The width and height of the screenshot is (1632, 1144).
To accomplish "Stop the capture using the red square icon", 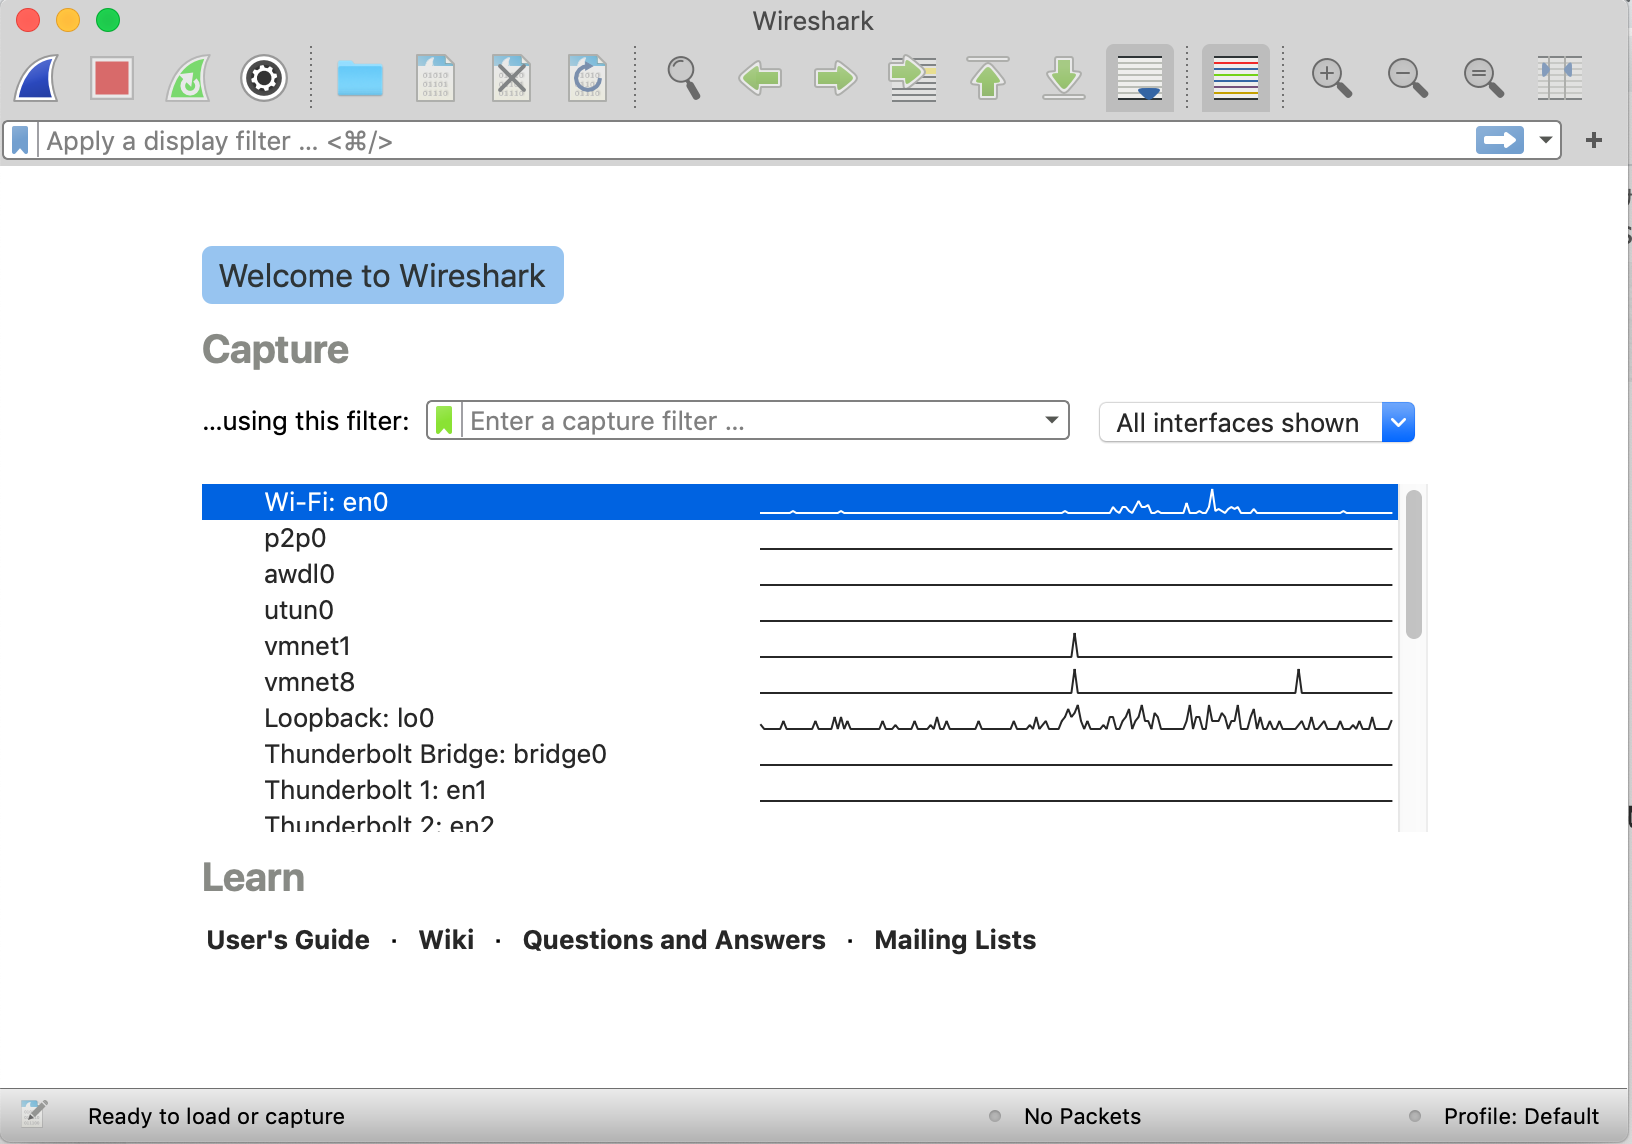I will [112, 78].
